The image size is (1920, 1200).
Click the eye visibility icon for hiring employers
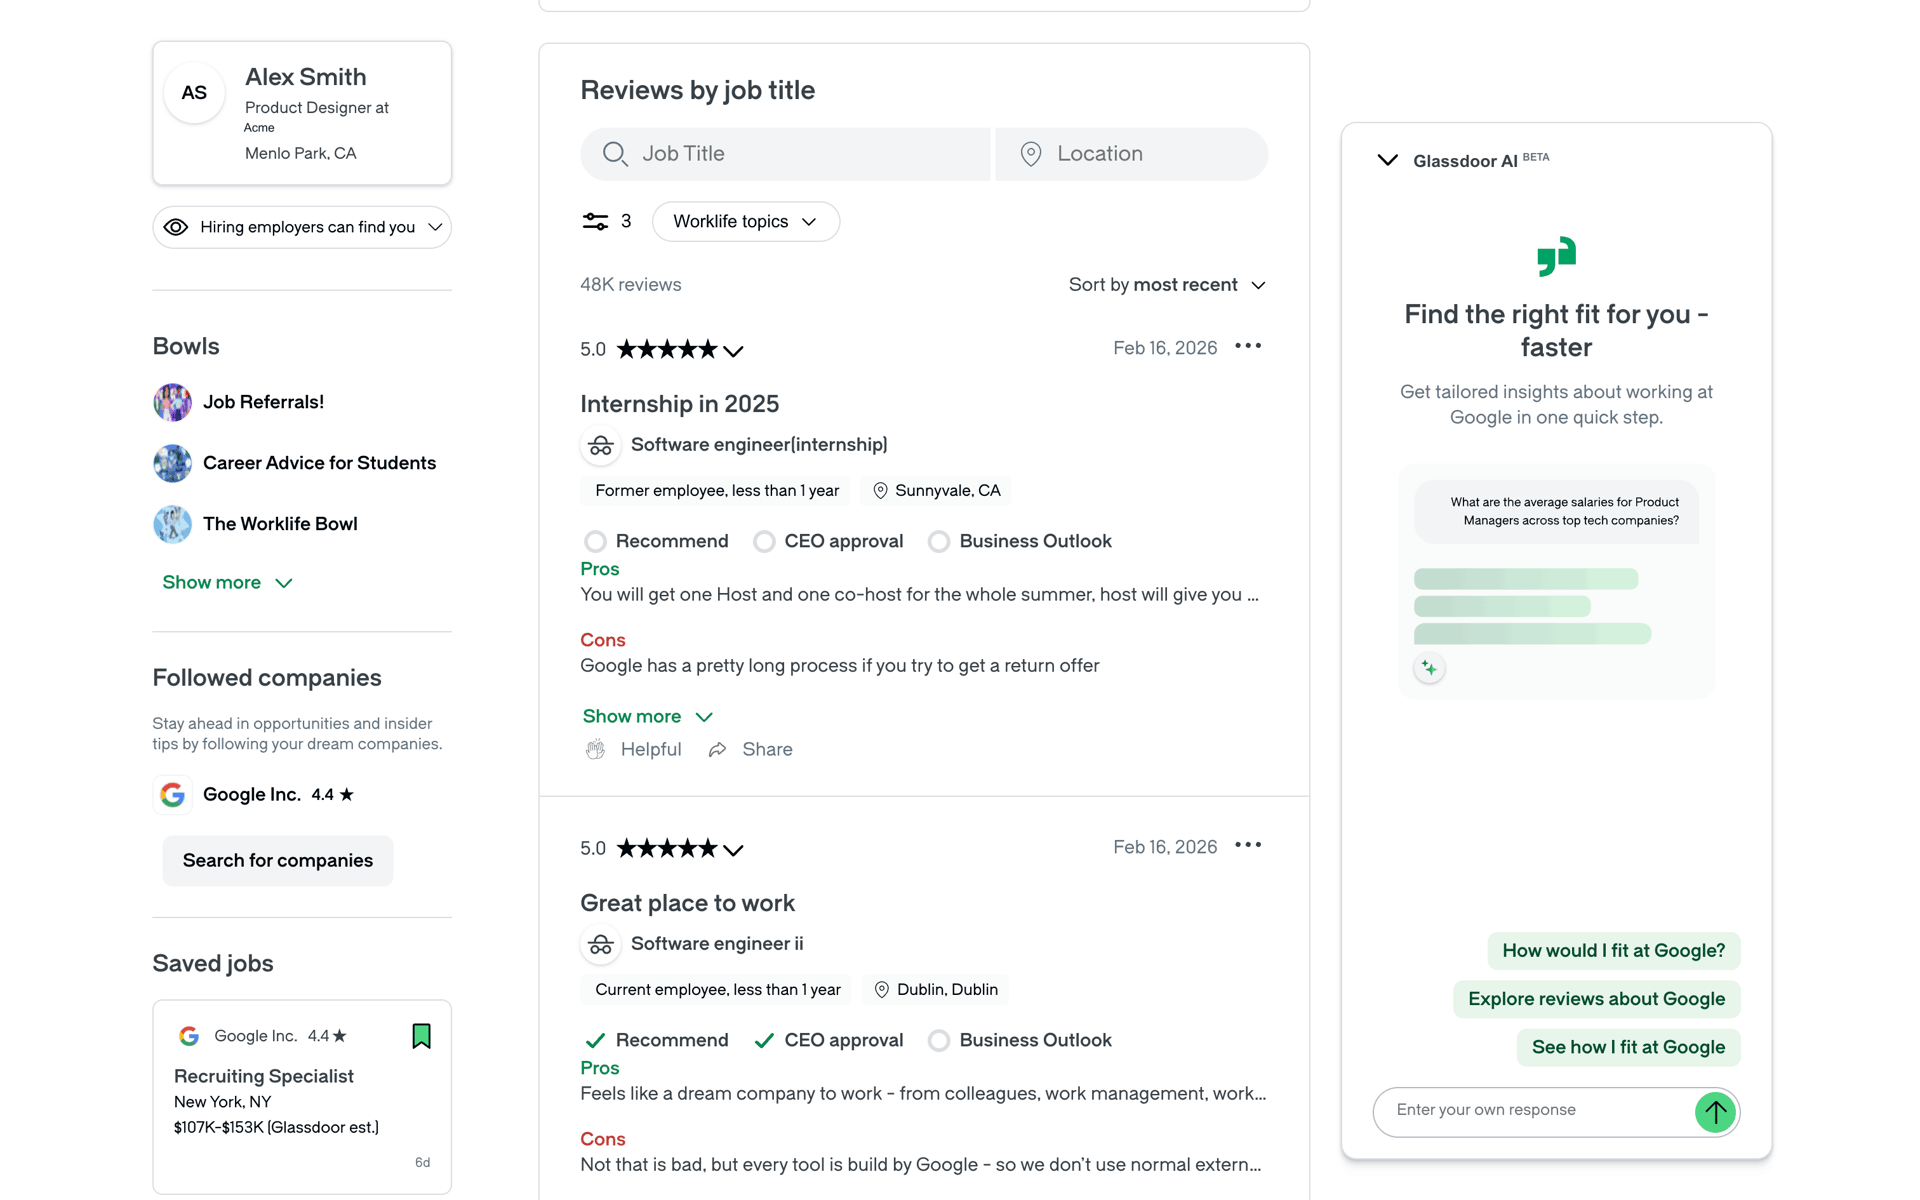(176, 227)
